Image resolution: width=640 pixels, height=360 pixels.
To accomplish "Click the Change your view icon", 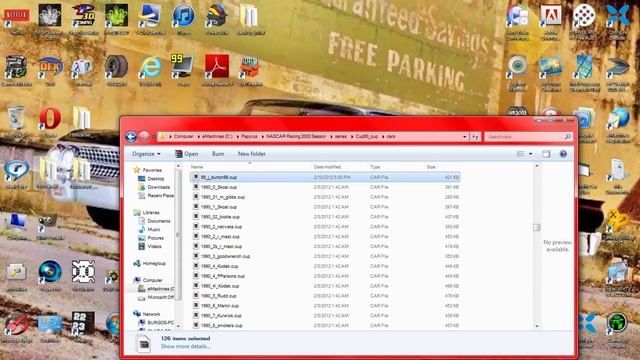I will click(x=520, y=154).
